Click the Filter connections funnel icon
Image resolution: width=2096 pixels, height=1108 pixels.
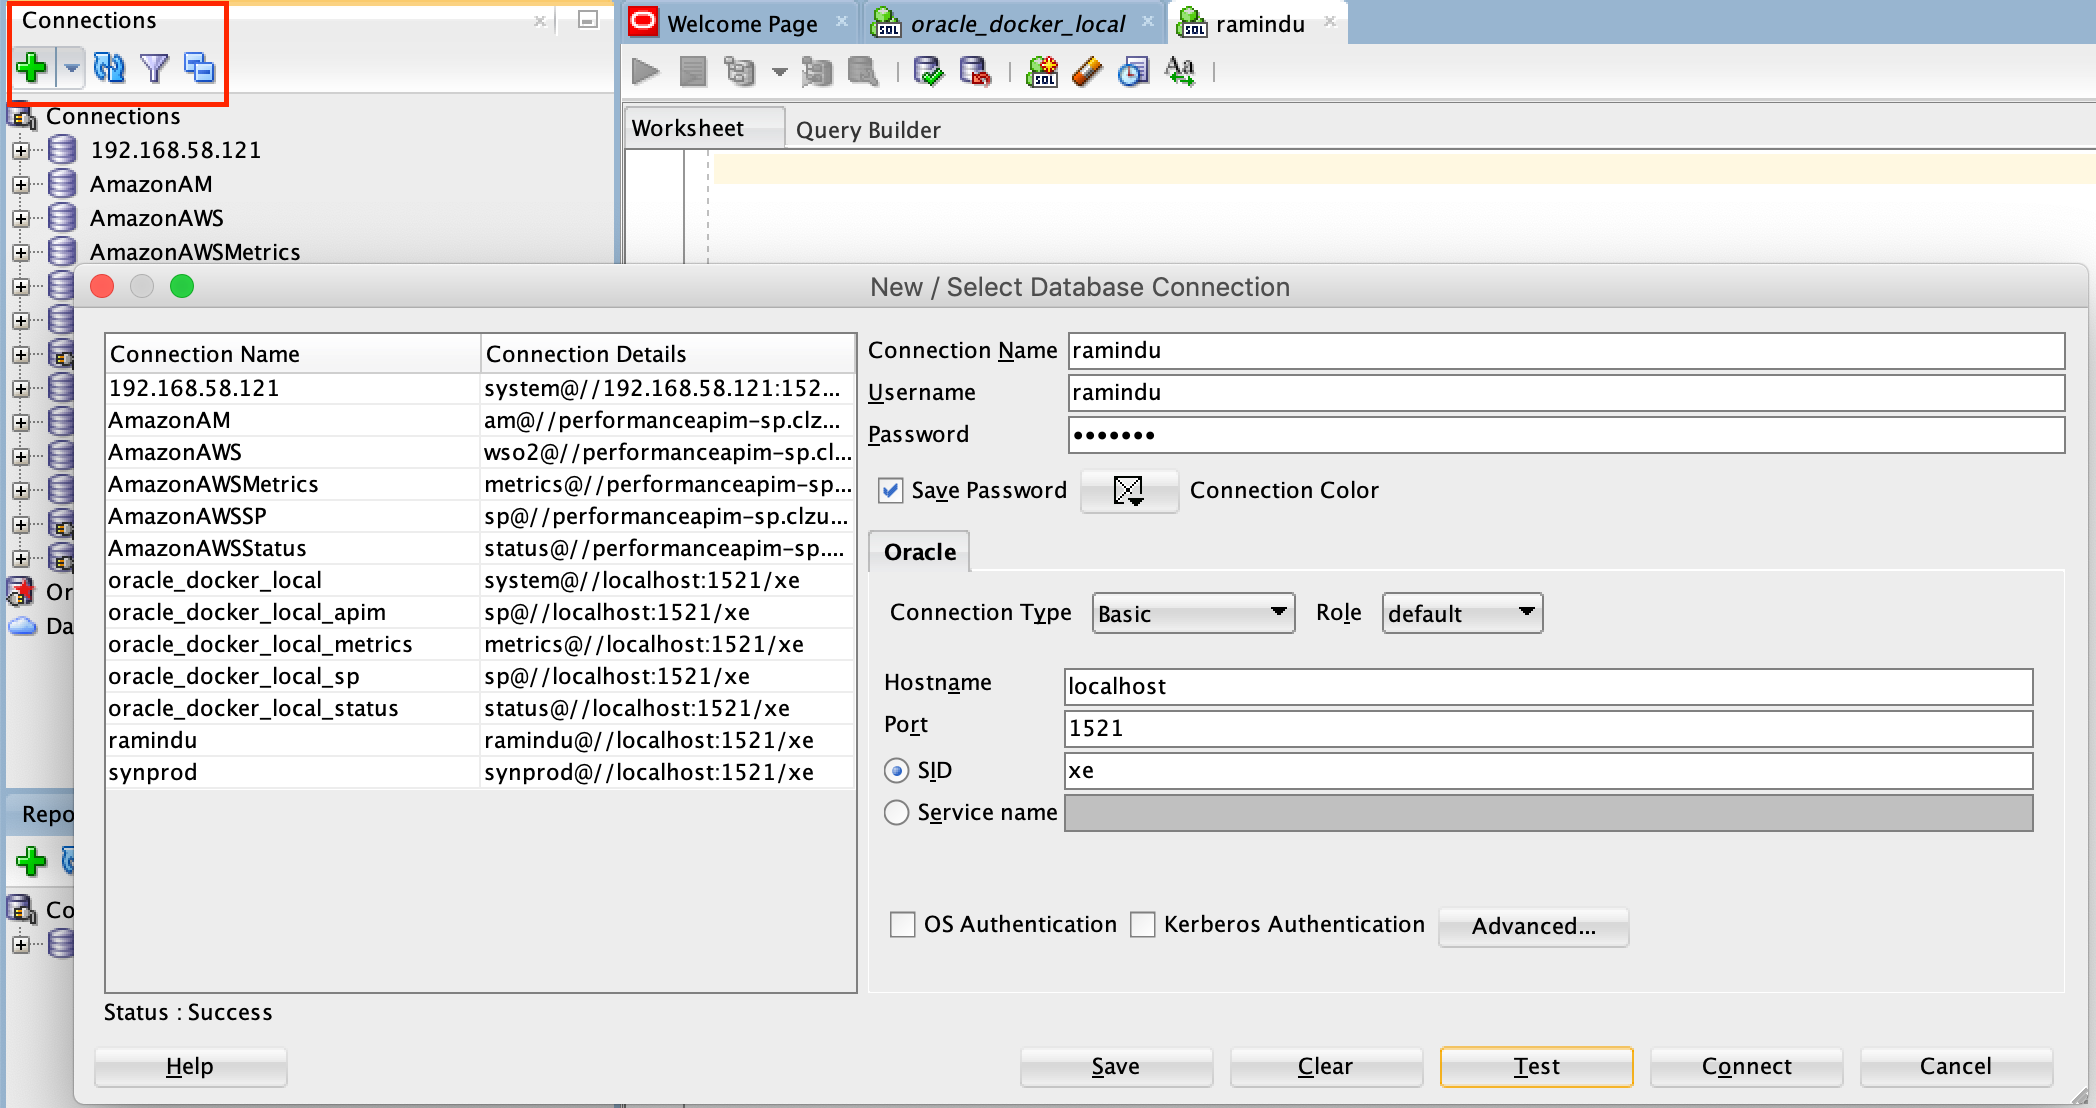point(155,68)
